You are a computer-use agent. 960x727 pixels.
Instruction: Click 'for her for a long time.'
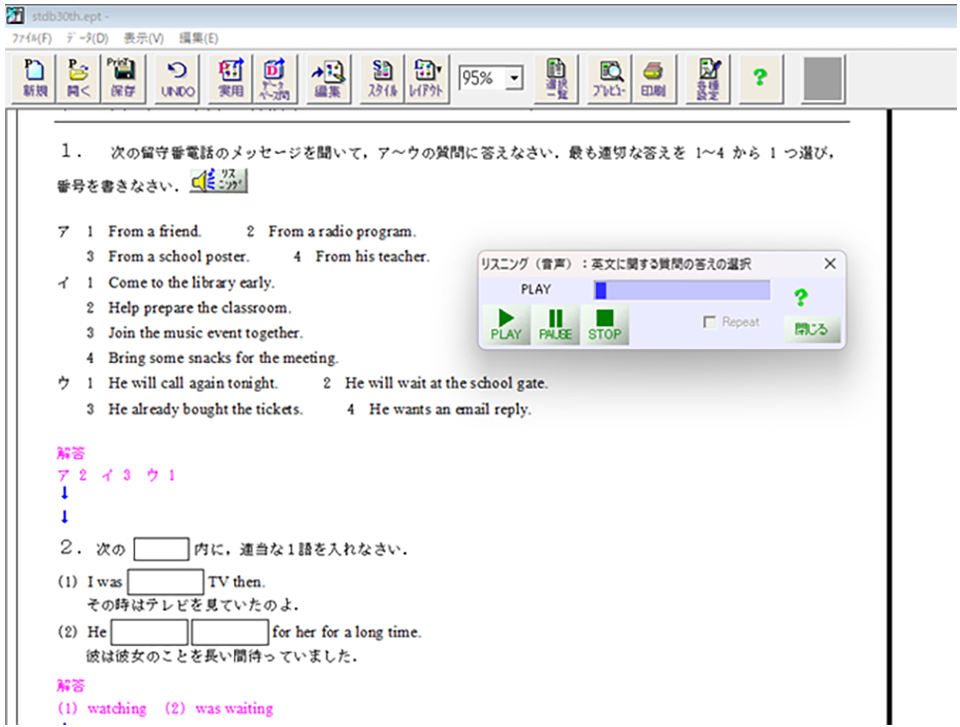click(347, 632)
